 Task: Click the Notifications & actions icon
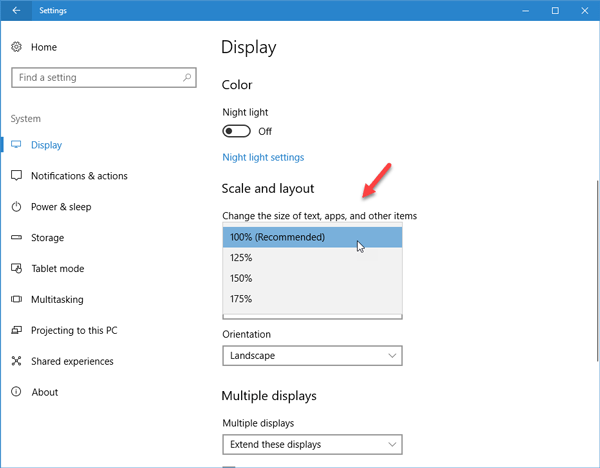coord(16,176)
